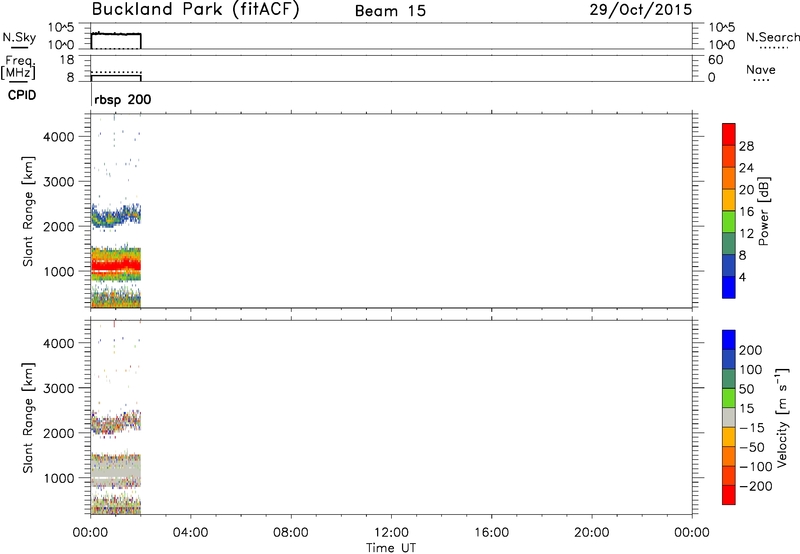Click the 'Time UT' axis title
This screenshot has height=554, width=800.
(391, 548)
